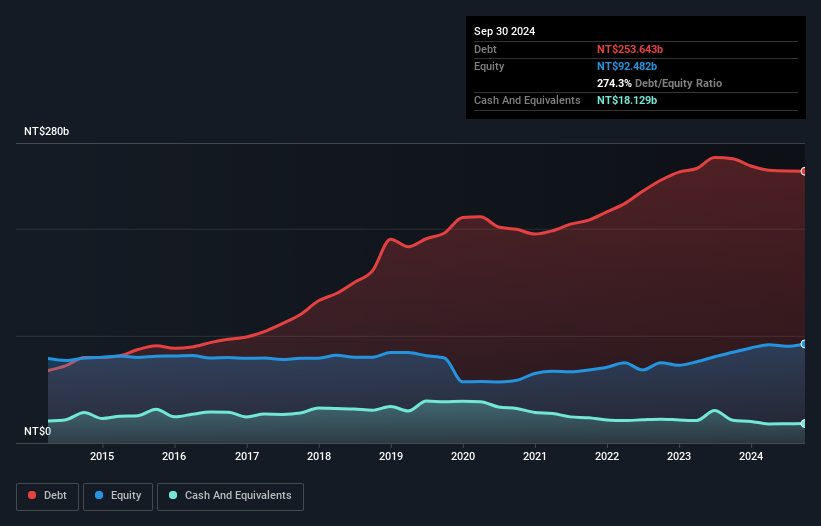Toggle the Debt legend button

click(48, 496)
